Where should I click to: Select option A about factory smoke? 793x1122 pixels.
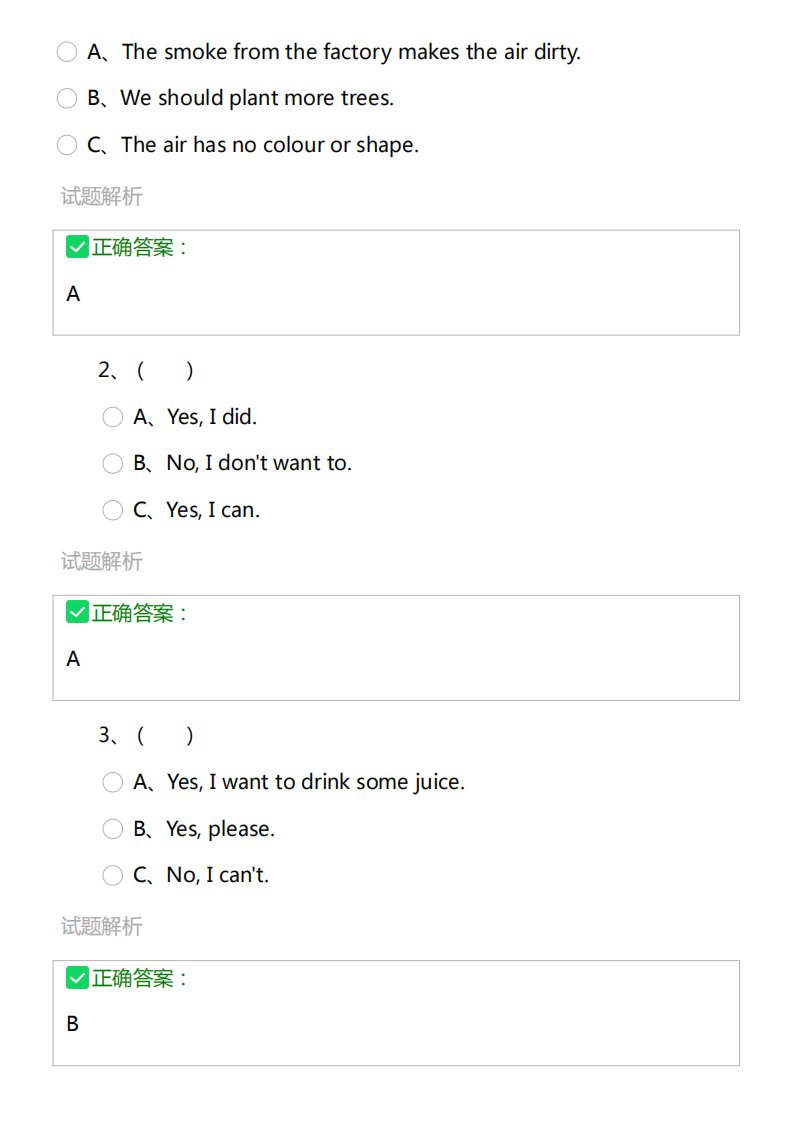click(67, 52)
